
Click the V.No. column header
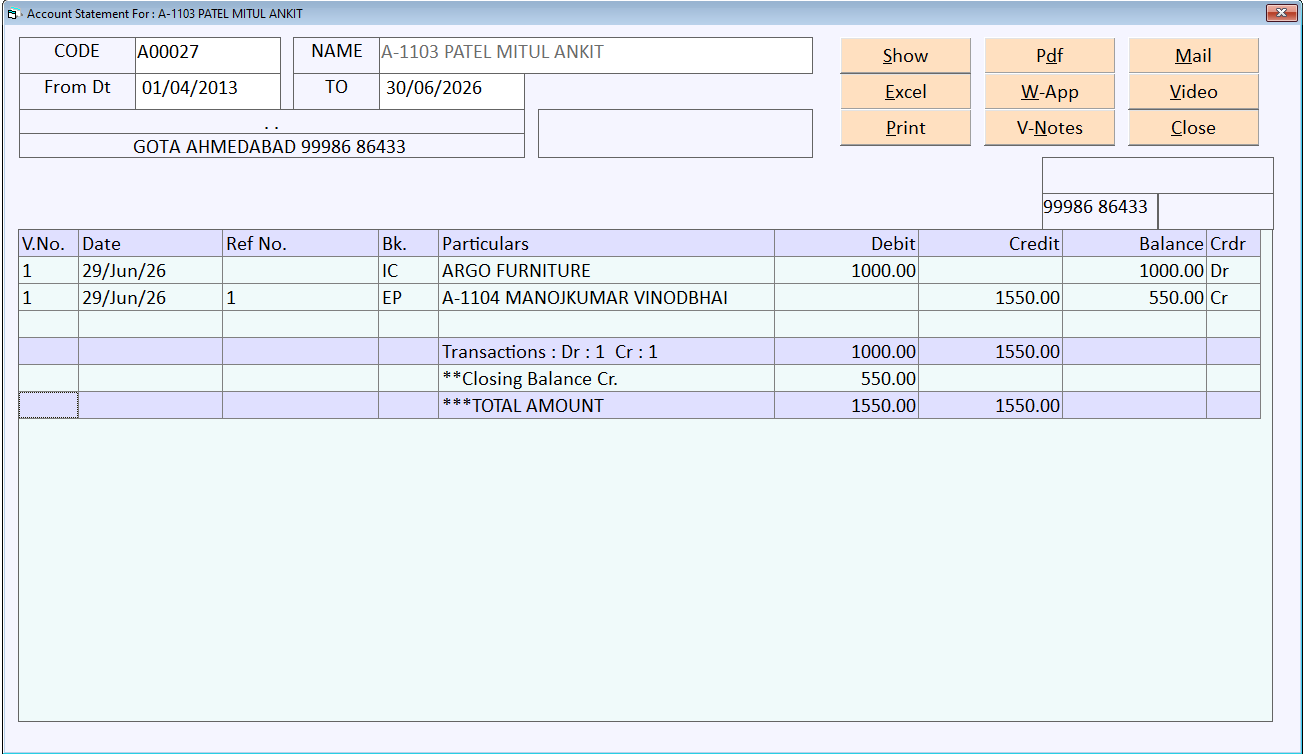pyautogui.click(x=48, y=244)
